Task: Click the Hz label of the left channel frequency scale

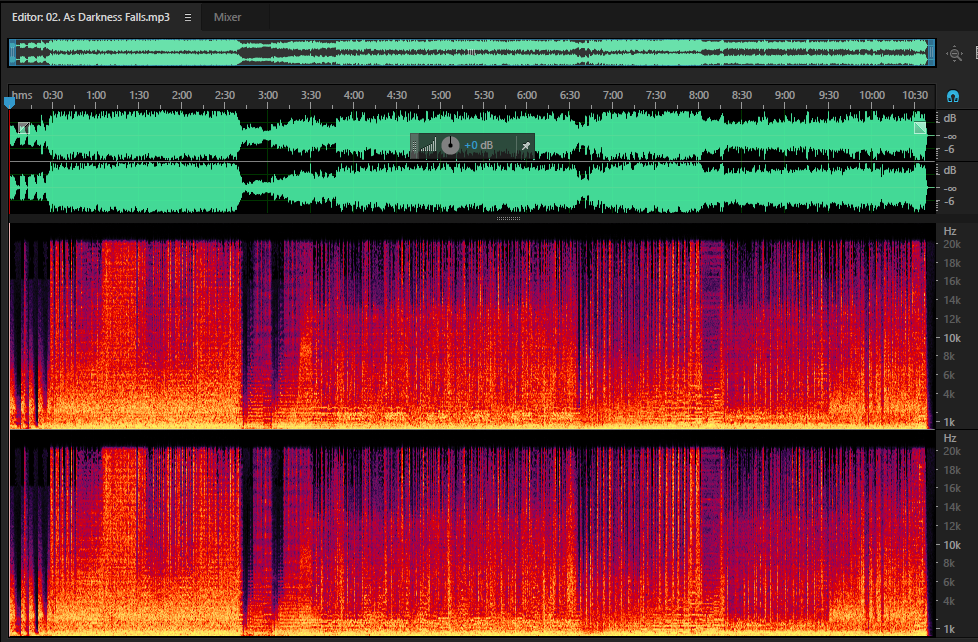Action: [x=950, y=231]
